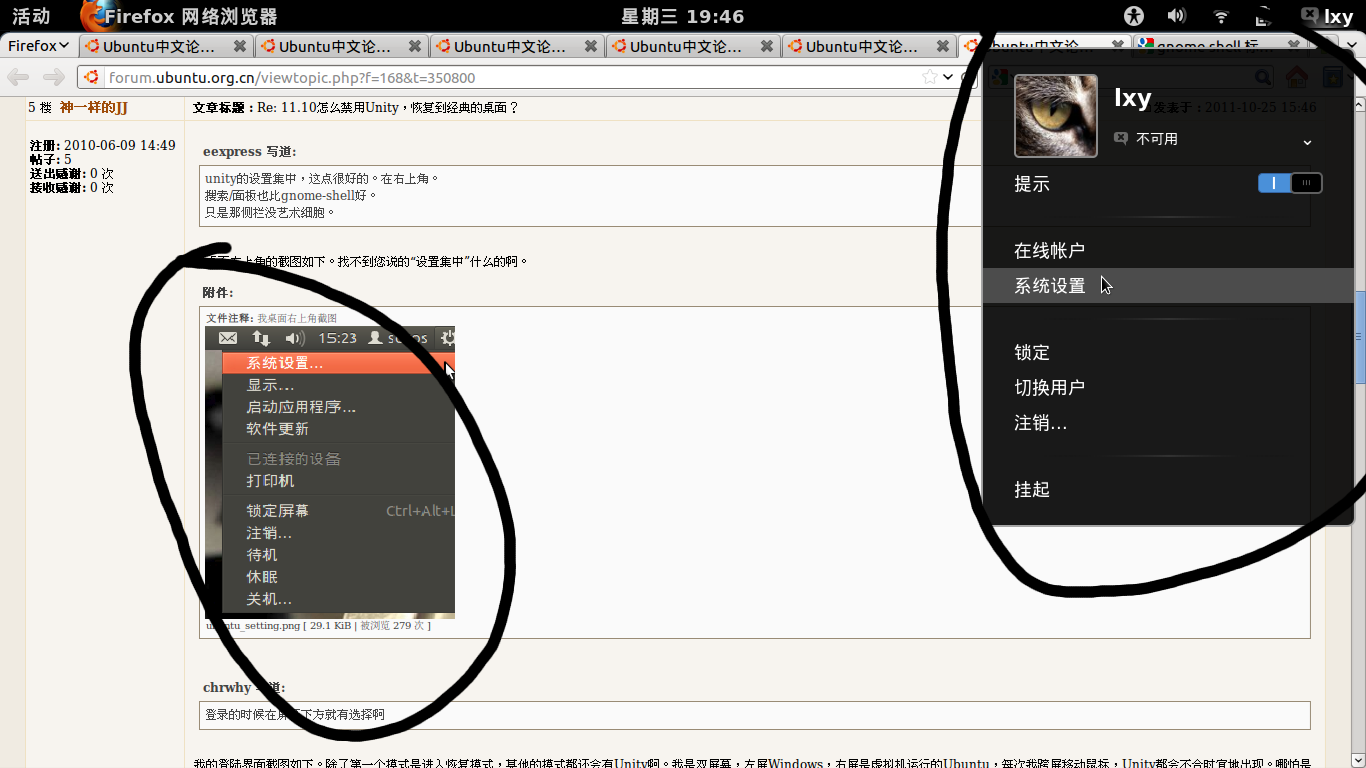Open the accessibility icon menu in top bar
This screenshot has width=1366, height=768.
pos(1133,16)
